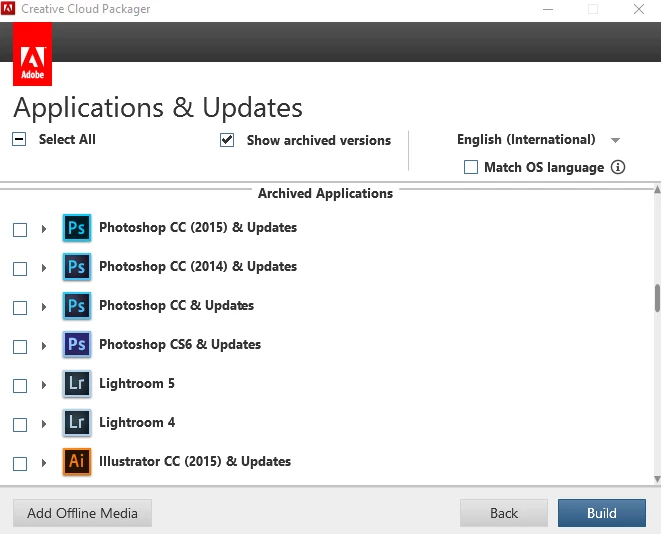Select the Lightroom 5 label
This screenshot has height=534, width=661.
pos(137,384)
